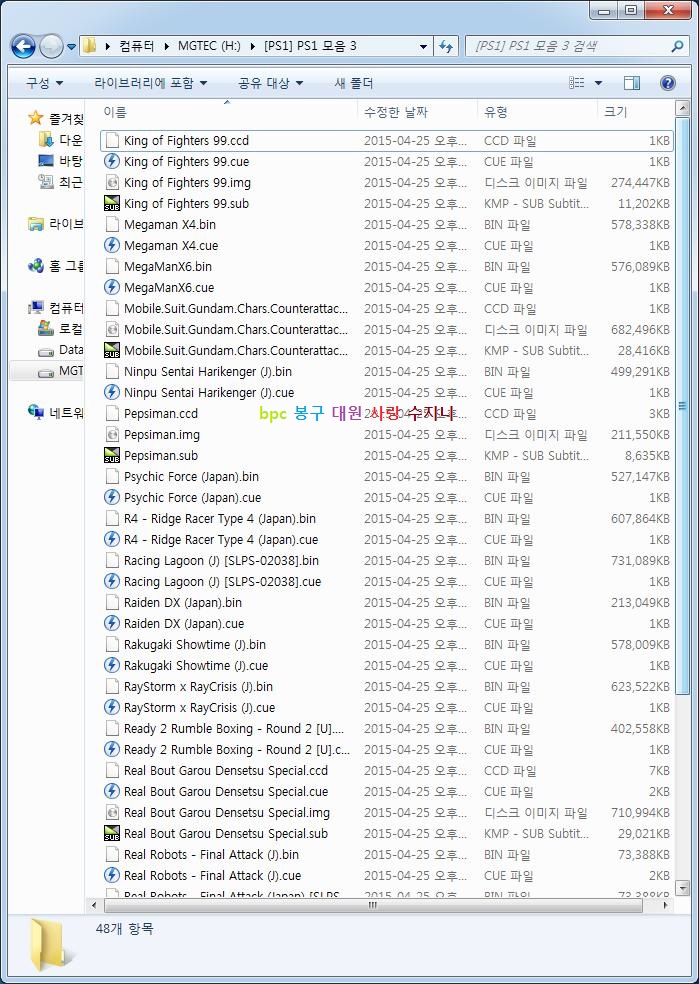Click the King of Fighters 99.img disc icon
699x984 pixels.
tap(112, 183)
